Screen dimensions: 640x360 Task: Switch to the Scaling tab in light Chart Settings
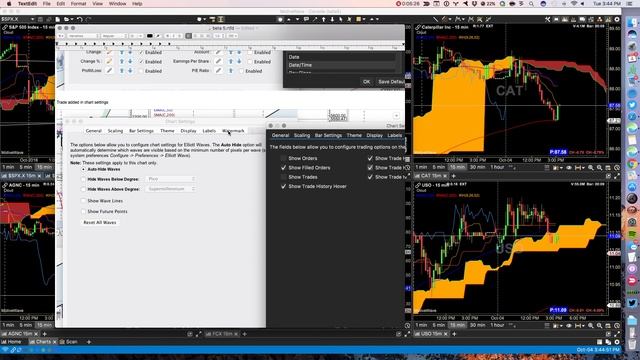115,131
